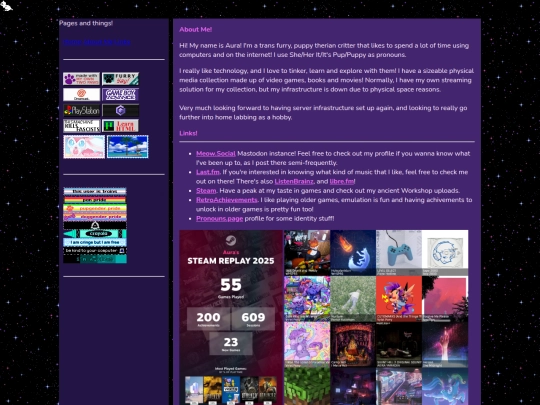Viewport: 540px width, 405px height.
Task: Click the blue palm tree sky stamp
Action: (127, 147)
